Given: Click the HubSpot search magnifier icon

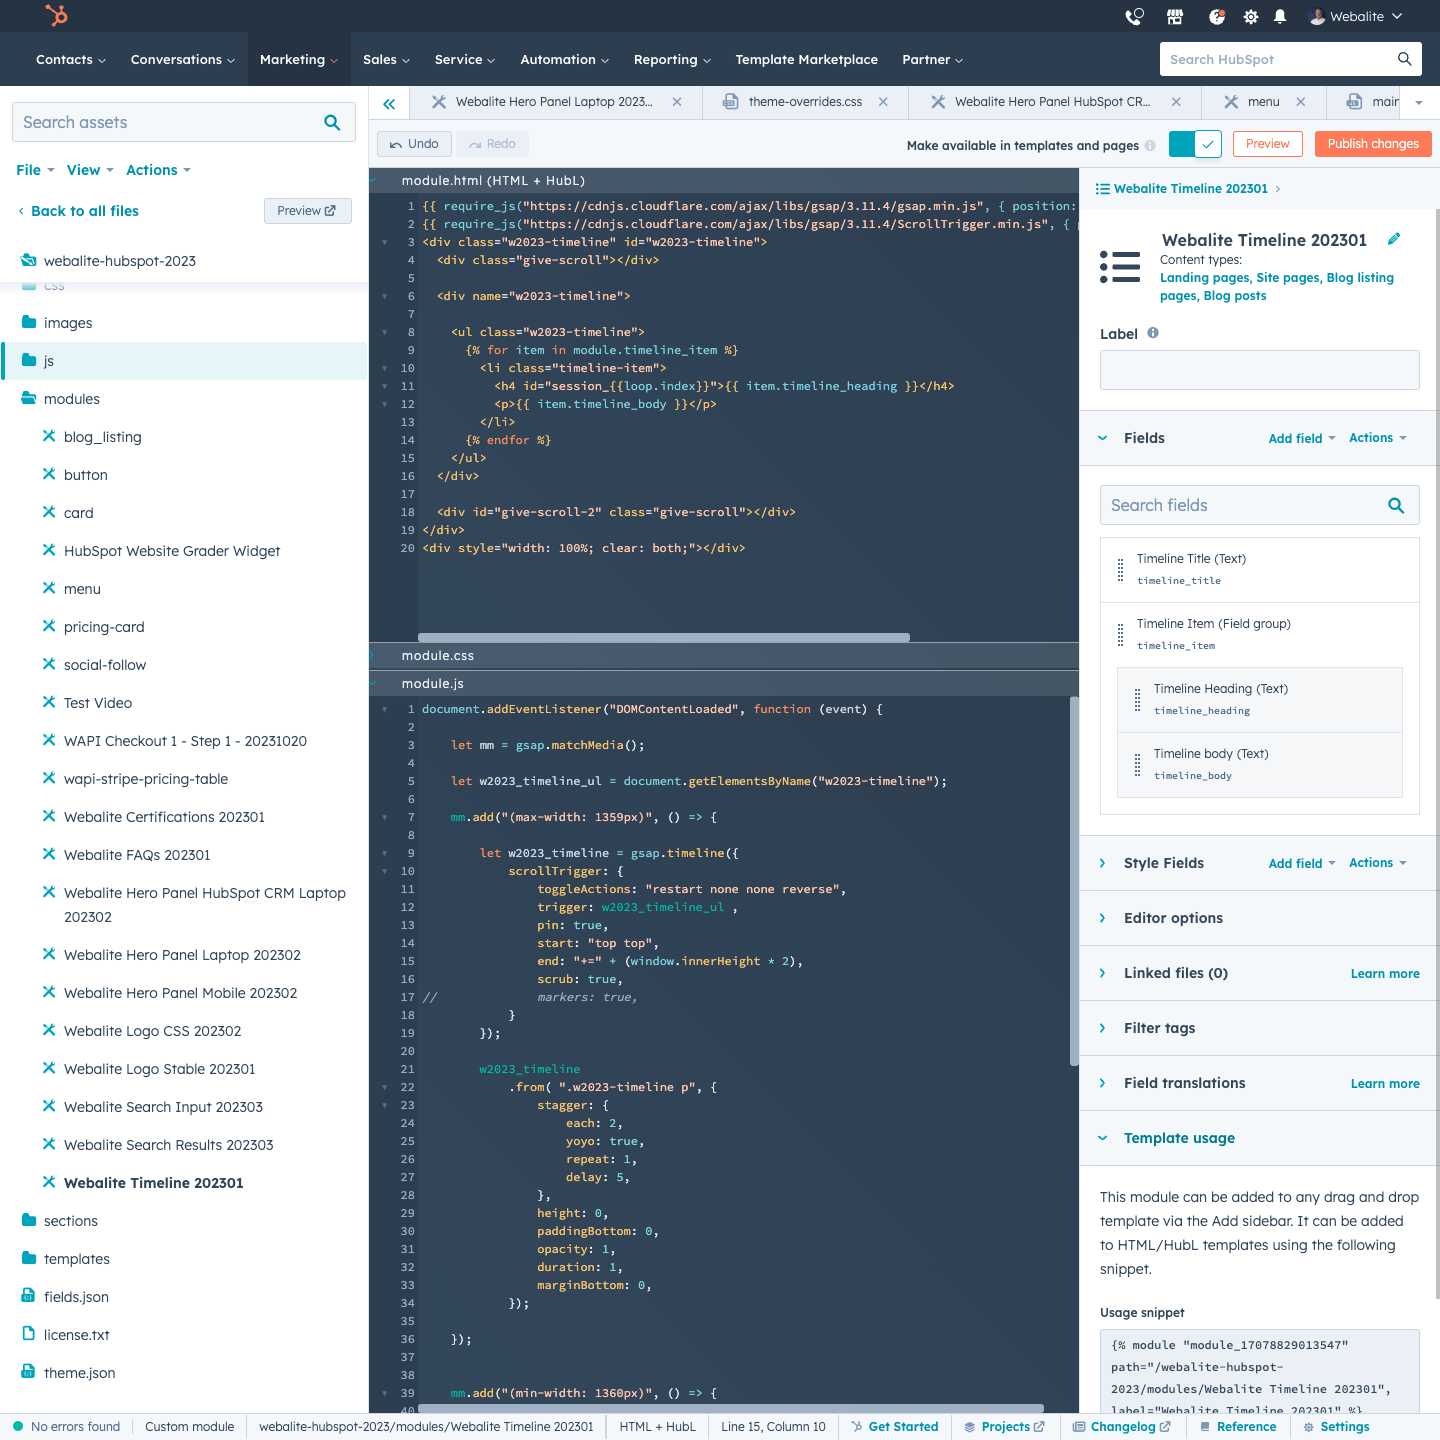Looking at the screenshot, I should coord(1404,59).
